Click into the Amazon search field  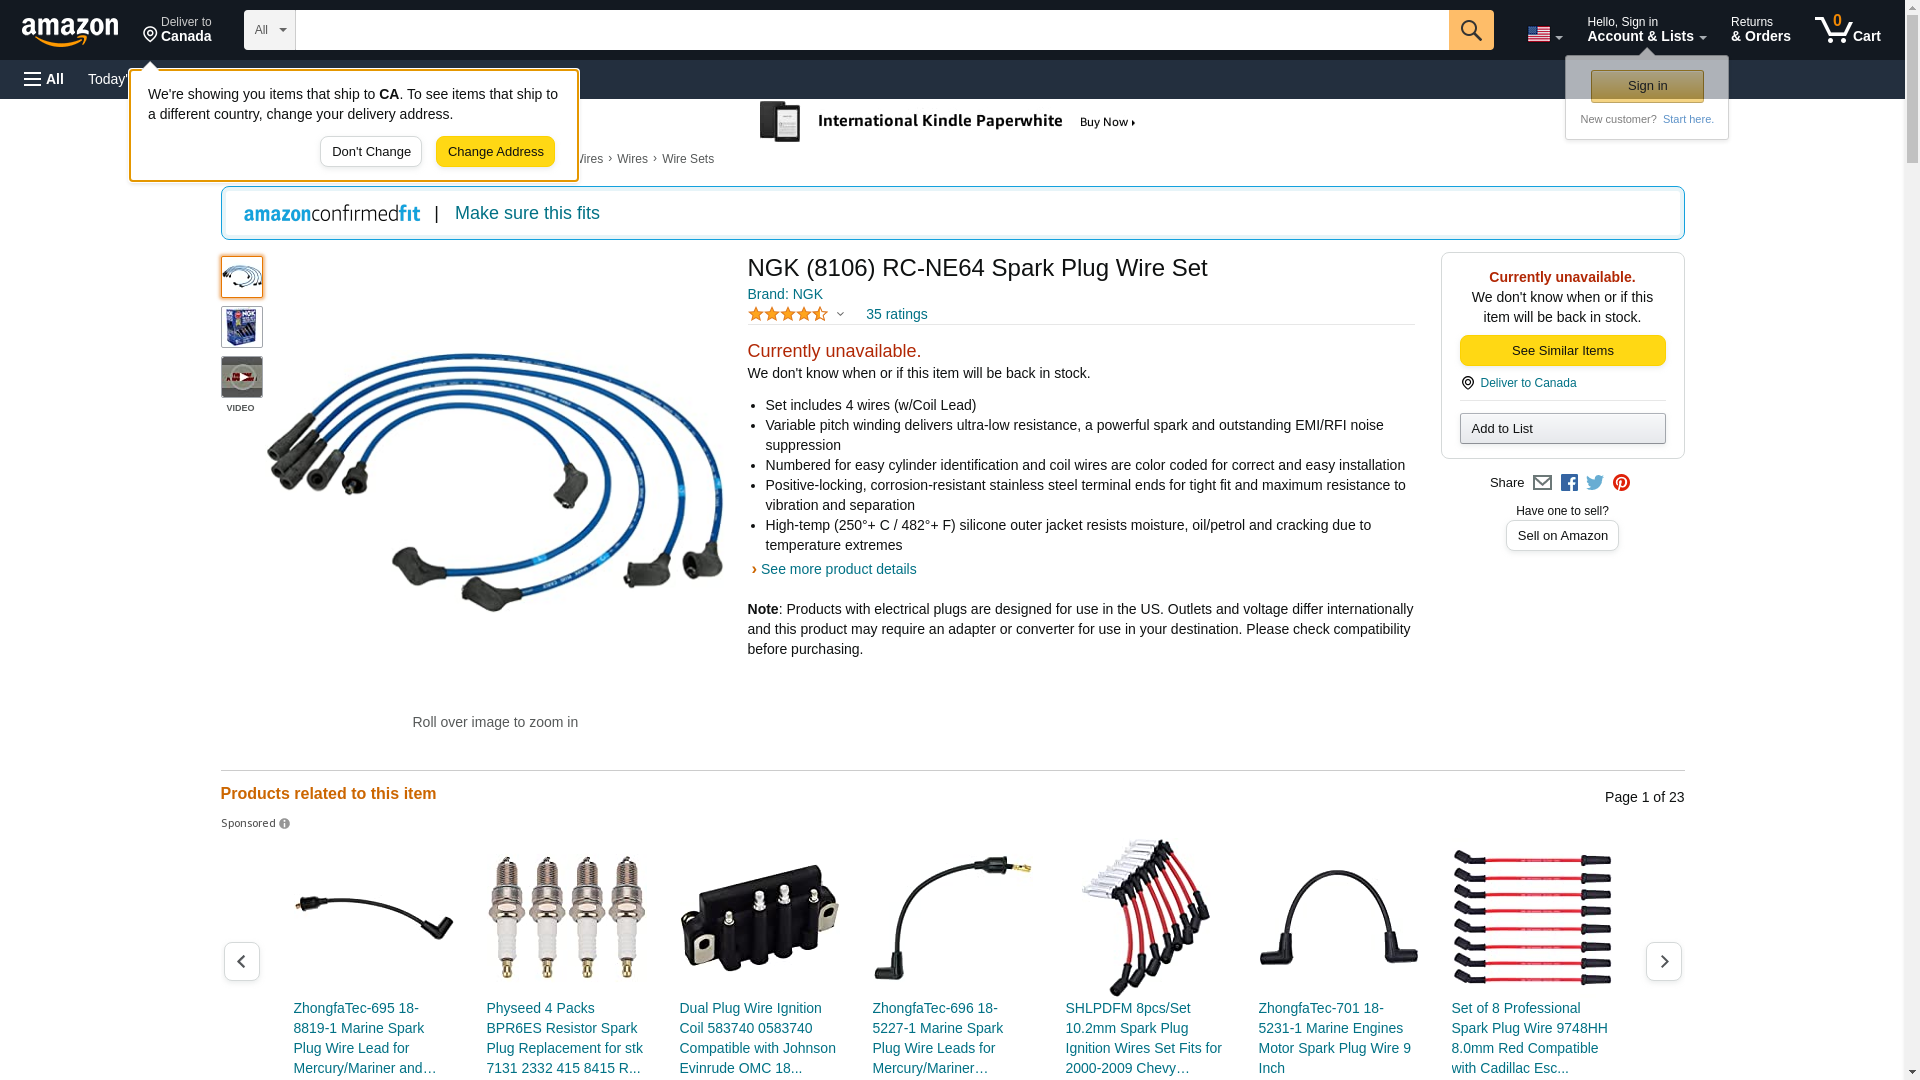point(872,30)
